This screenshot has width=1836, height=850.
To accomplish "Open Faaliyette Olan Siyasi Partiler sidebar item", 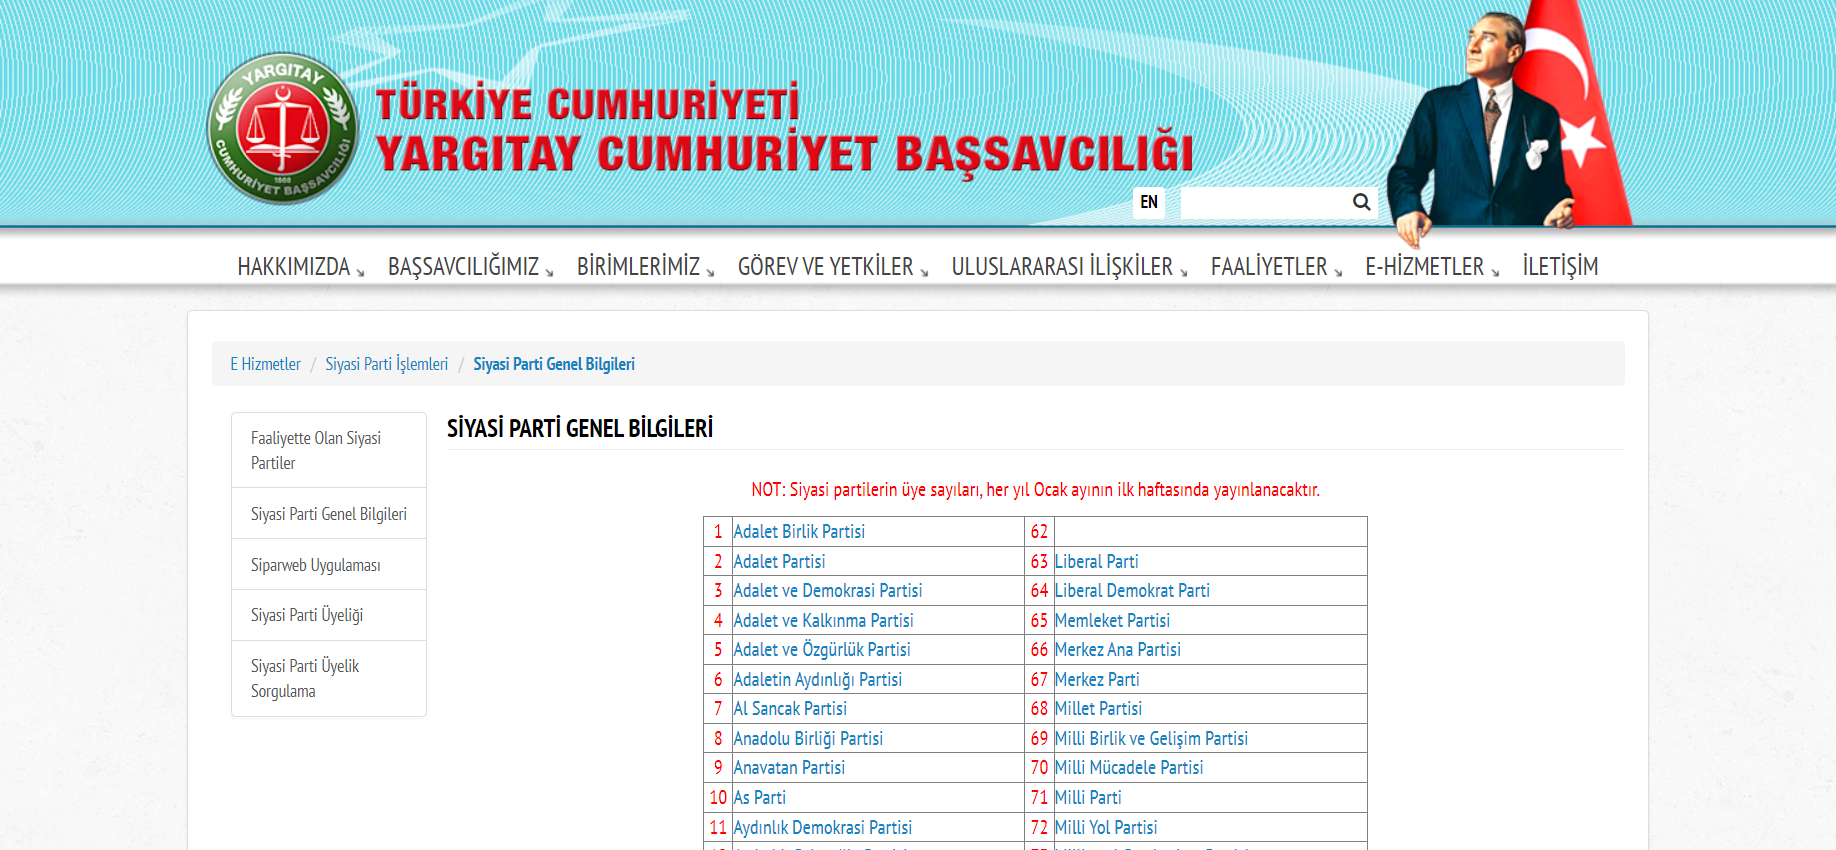I will coord(329,450).
